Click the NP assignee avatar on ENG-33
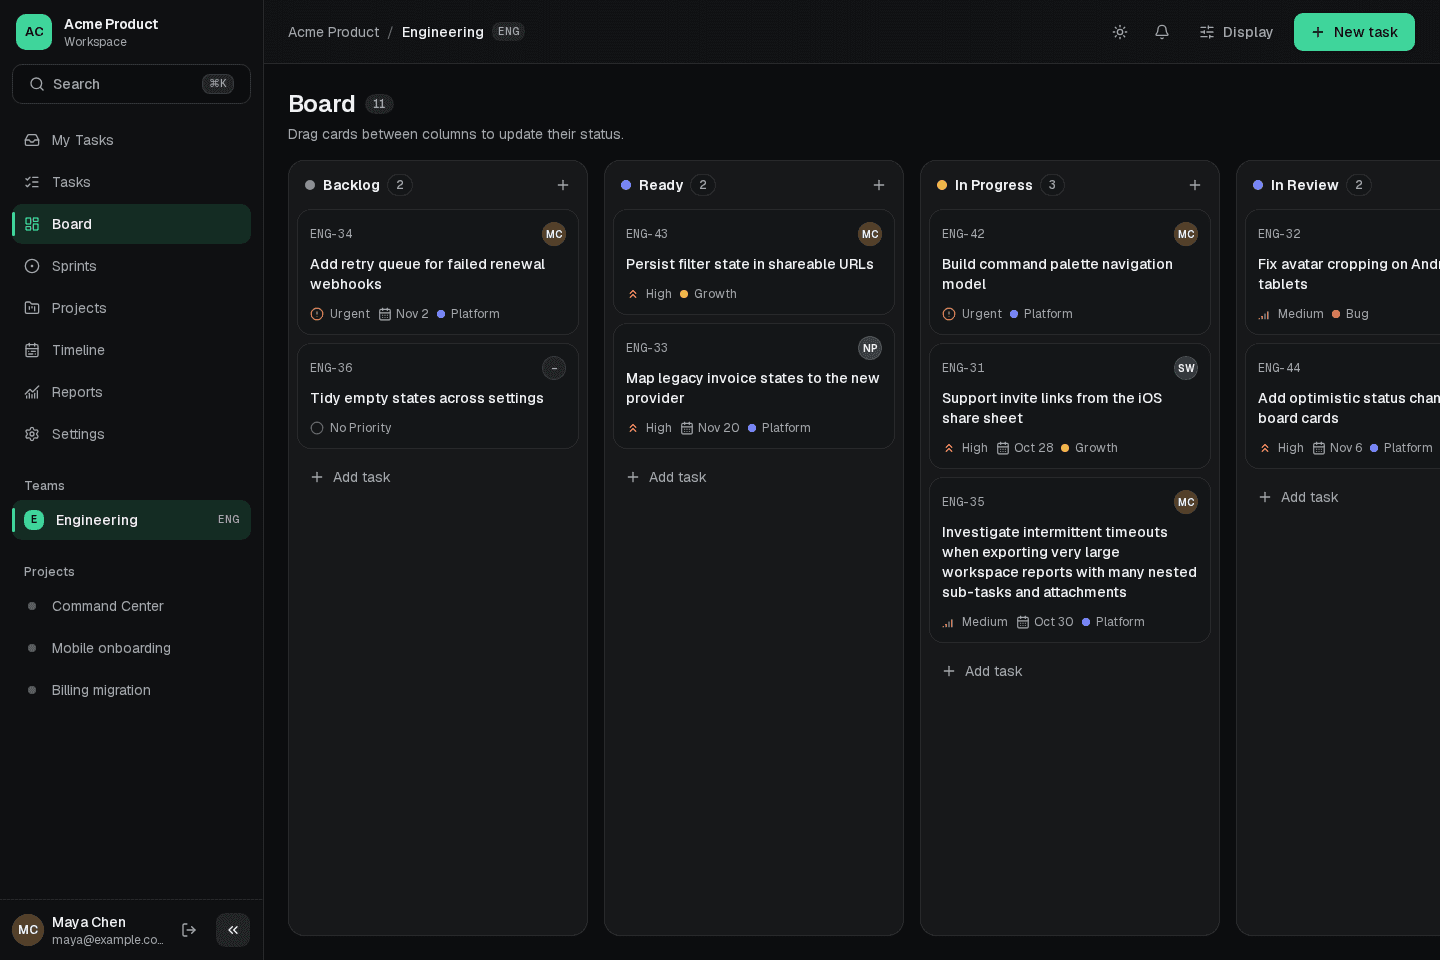This screenshot has height=960, width=1440. (x=870, y=348)
